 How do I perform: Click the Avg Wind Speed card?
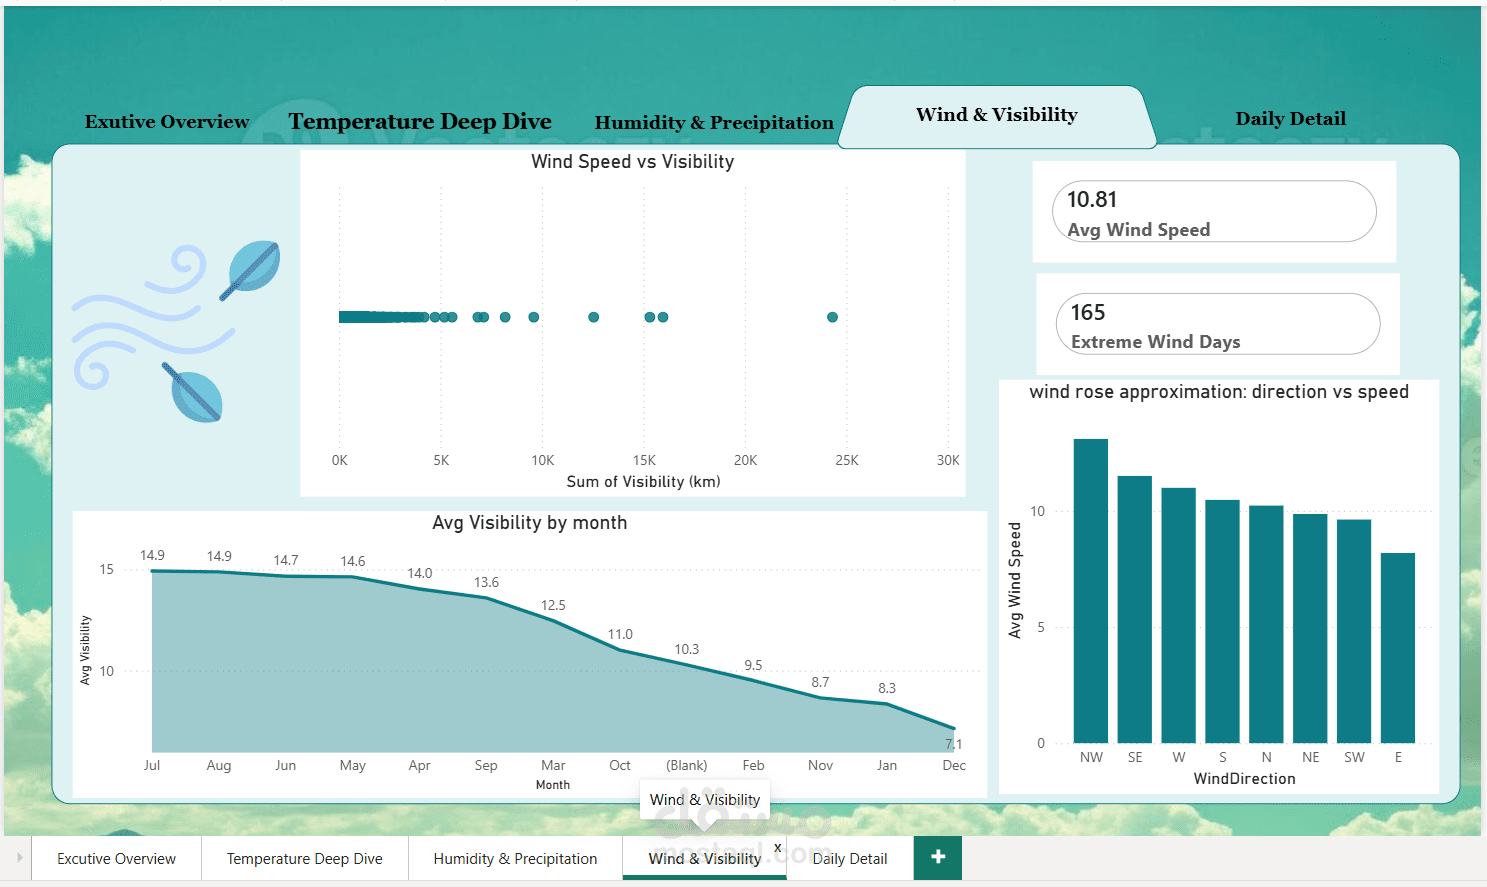point(1214,211)
